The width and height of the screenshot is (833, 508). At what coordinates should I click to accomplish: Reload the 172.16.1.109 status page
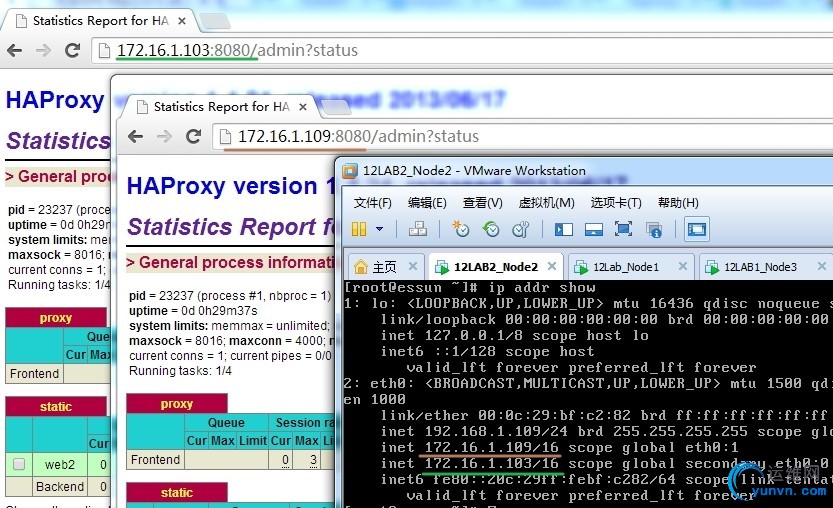pos(193,137)
